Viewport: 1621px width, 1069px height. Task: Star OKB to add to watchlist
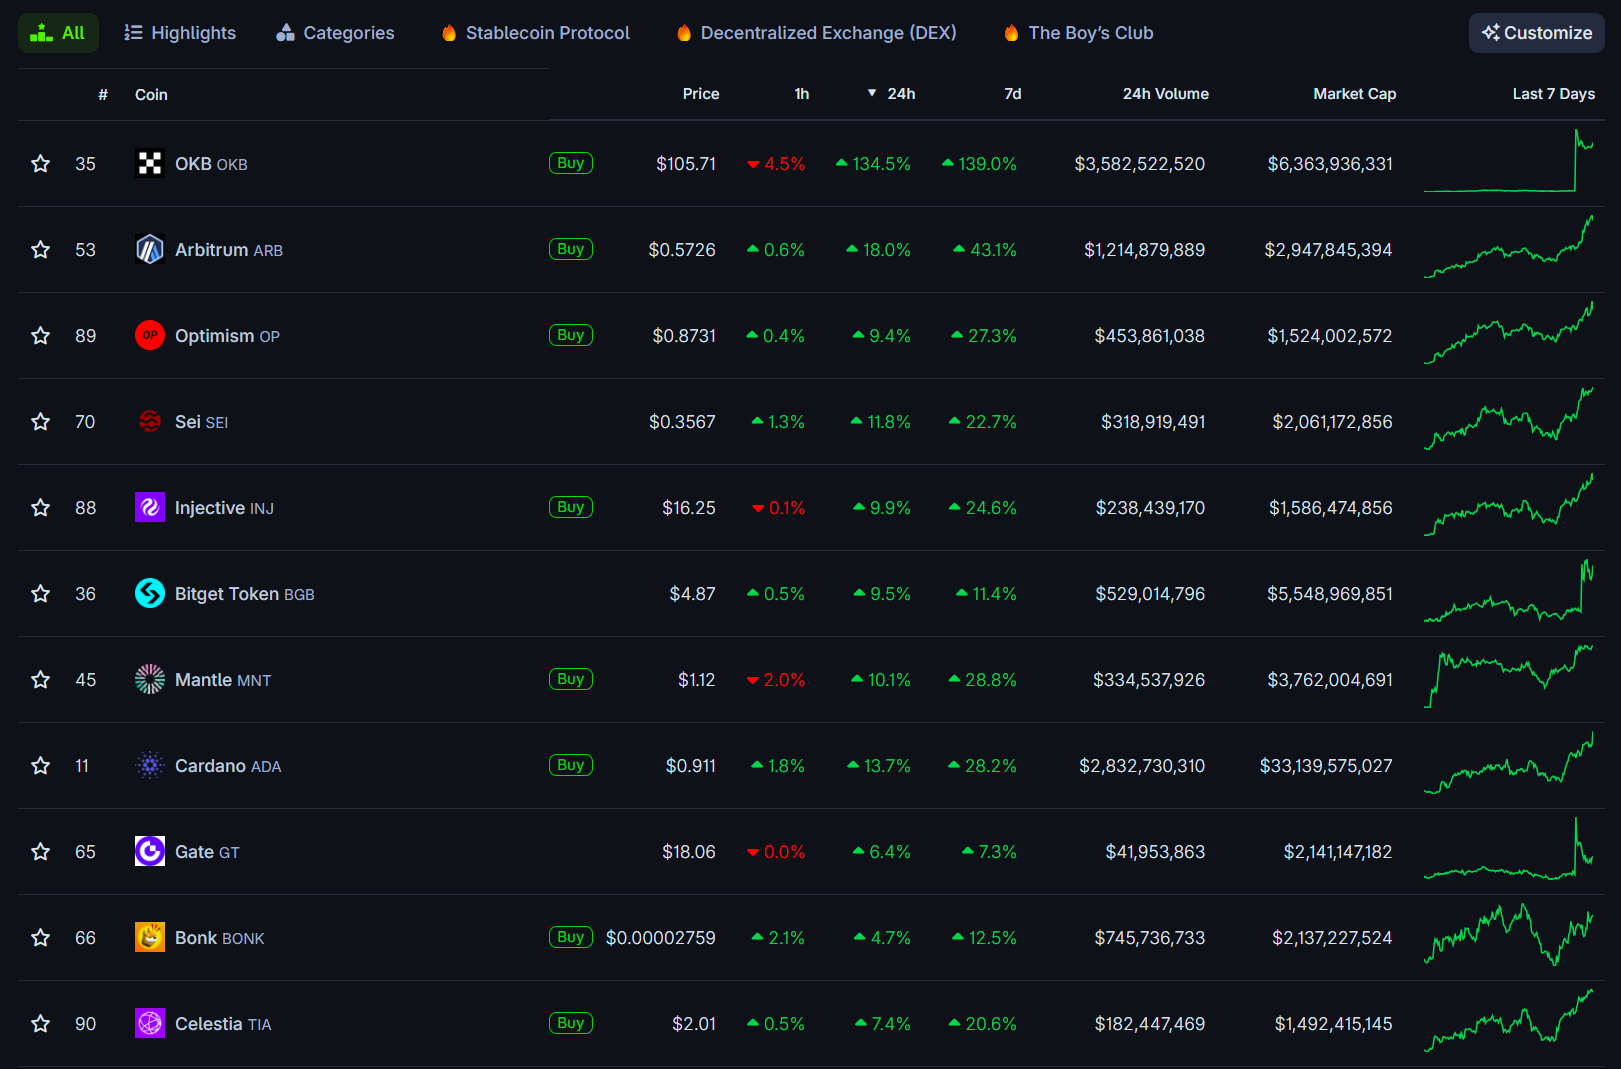coord(40,164)
